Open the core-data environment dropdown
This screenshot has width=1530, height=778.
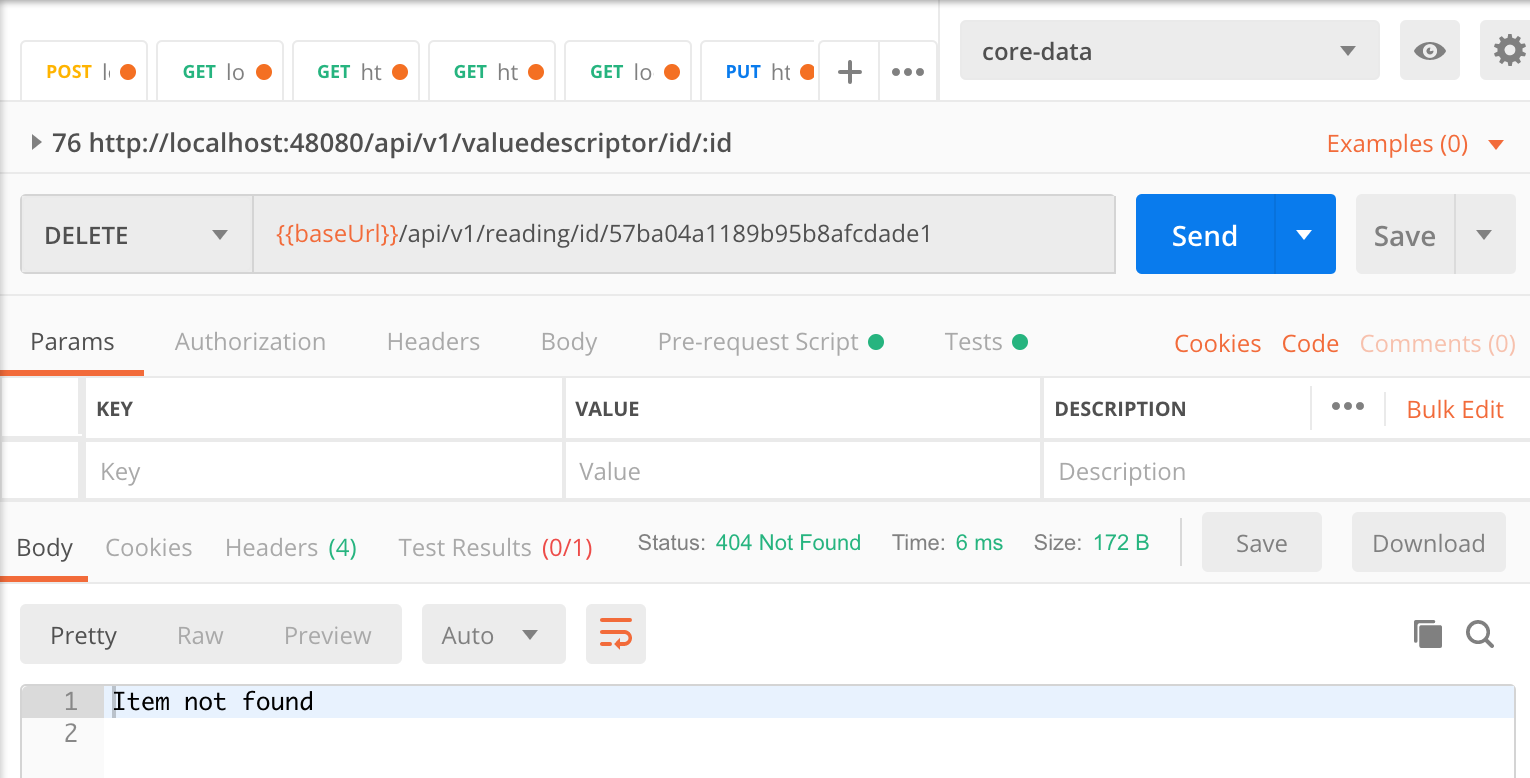1168,50
